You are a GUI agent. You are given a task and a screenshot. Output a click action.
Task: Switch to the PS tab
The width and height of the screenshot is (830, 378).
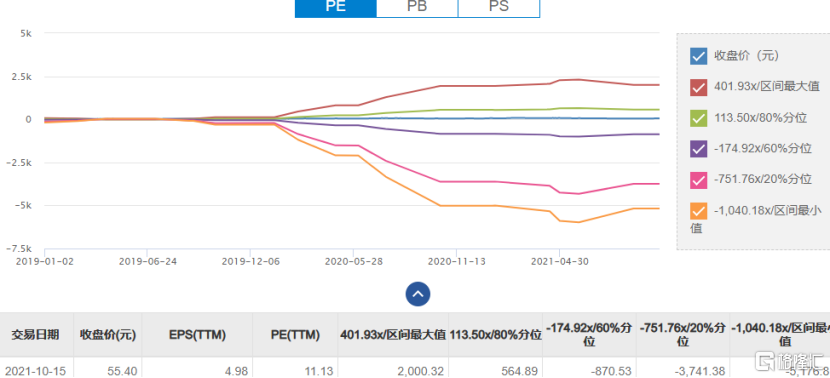point(499,8)
